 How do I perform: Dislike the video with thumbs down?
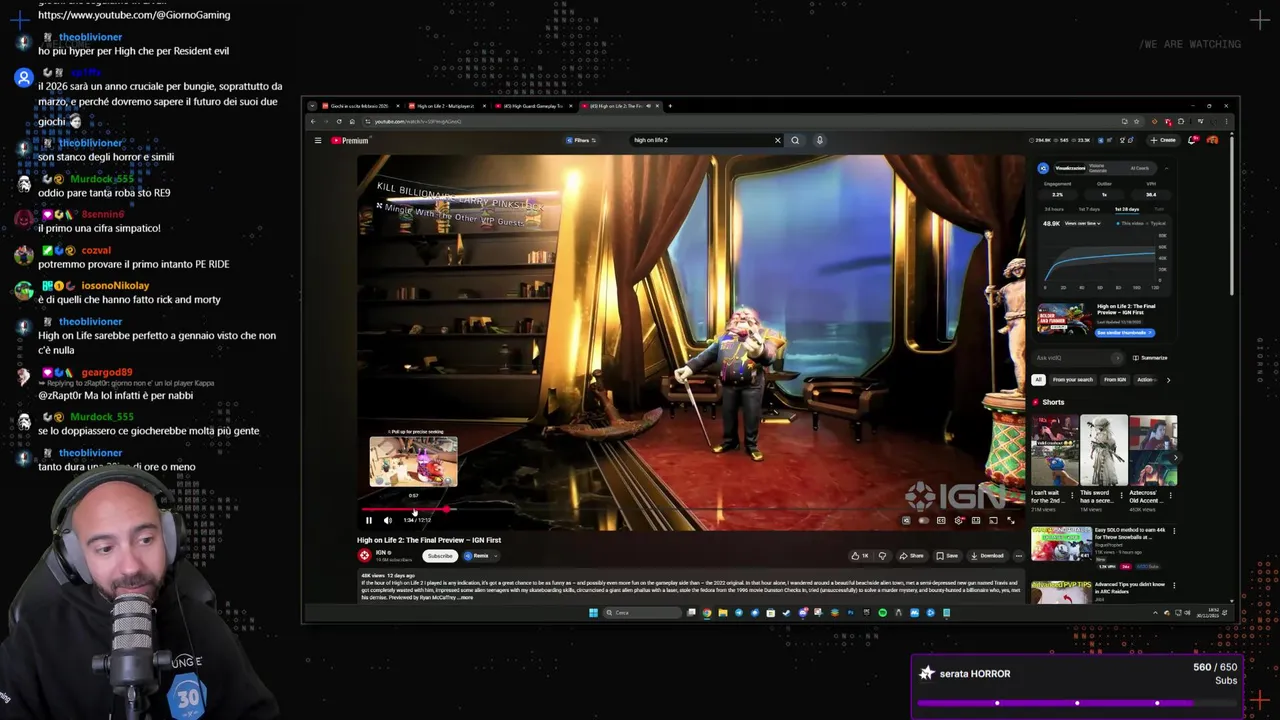click(883, 556)
